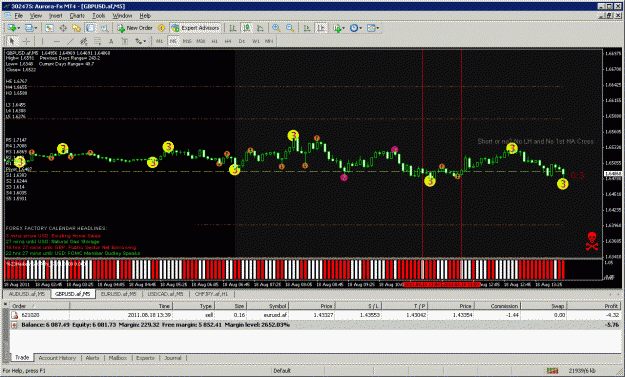Select the Fibonacci Retracement tool
625x377 pixels.
click(97, 41)
